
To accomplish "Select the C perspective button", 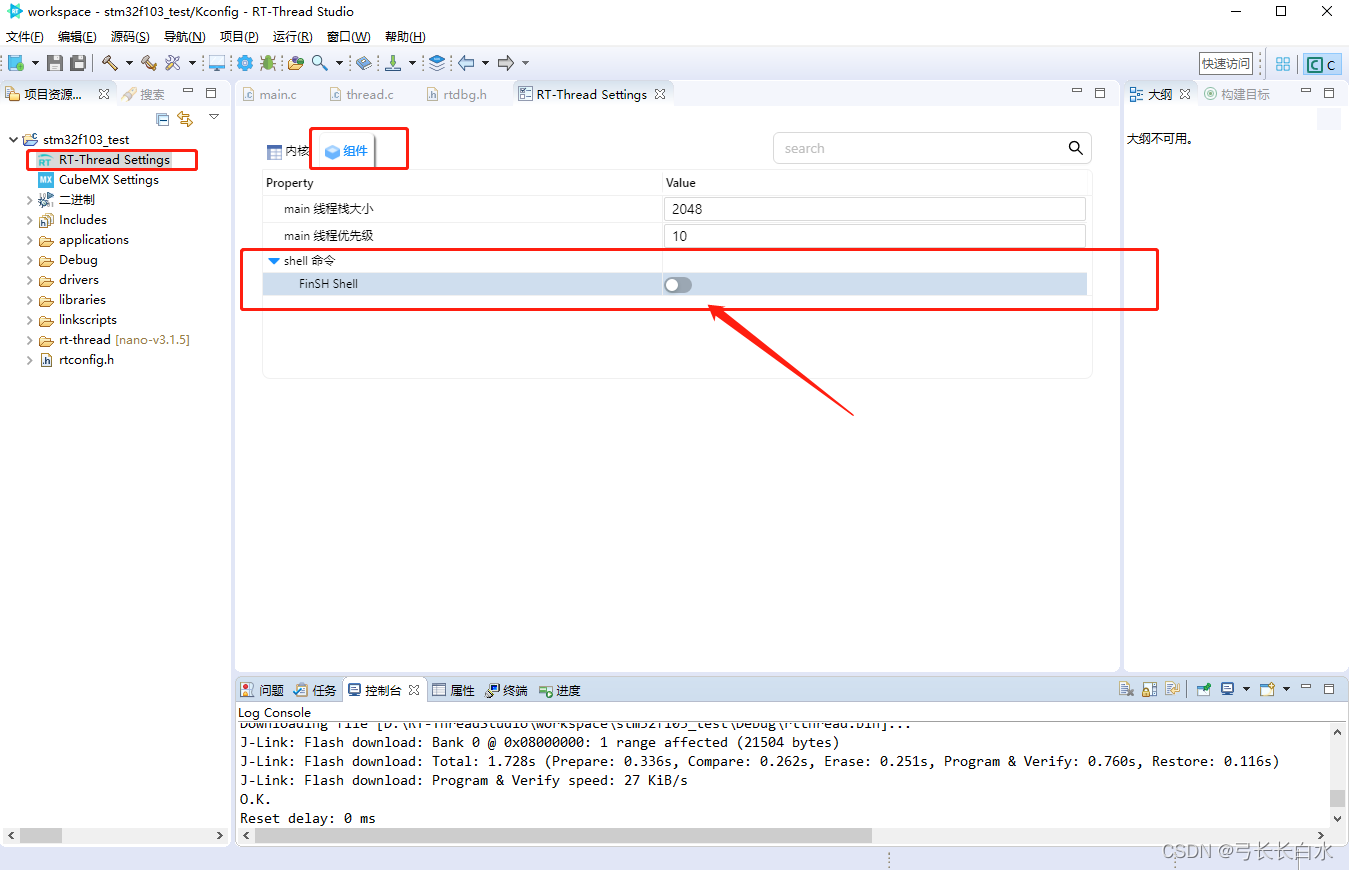I will [x=1322, y=64].
